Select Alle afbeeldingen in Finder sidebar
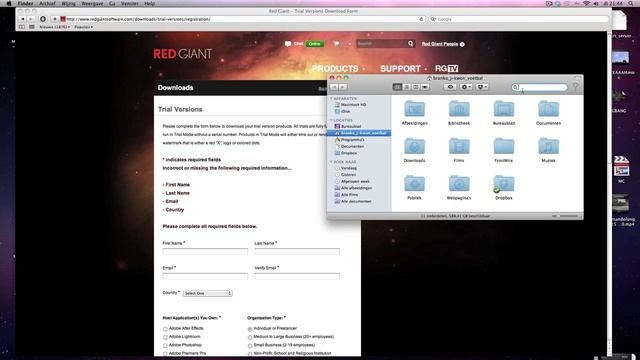Image resolution: width=640 pixels, height=360 pixels. click(356, 188)
